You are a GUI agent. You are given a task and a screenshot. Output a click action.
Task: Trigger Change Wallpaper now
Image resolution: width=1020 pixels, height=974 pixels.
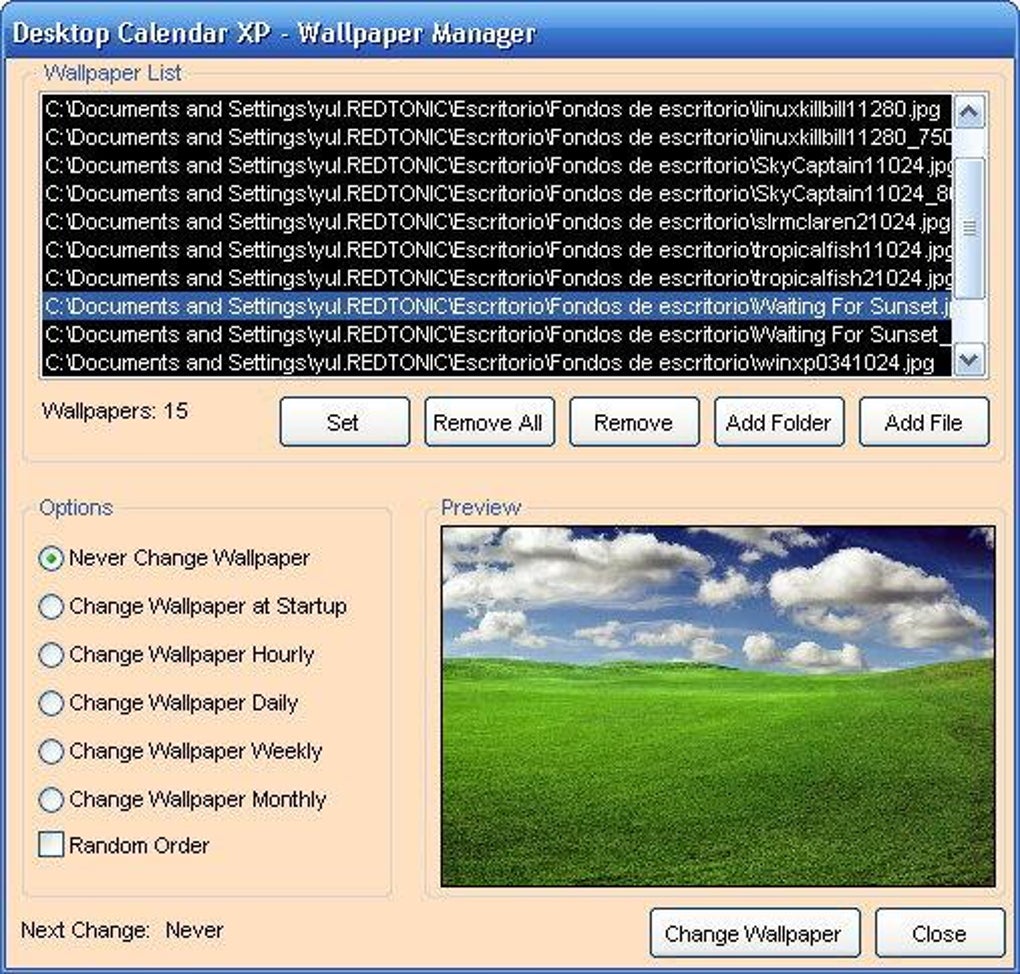coord(755,932)
